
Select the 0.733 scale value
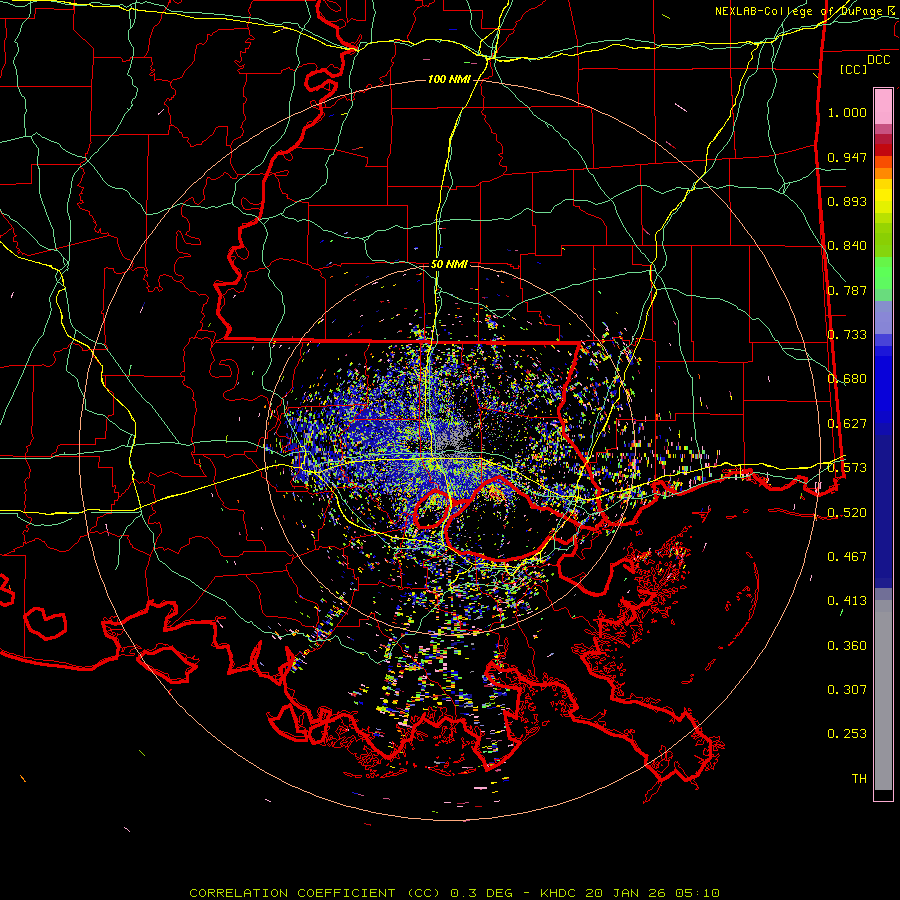[x=847, y=335]
